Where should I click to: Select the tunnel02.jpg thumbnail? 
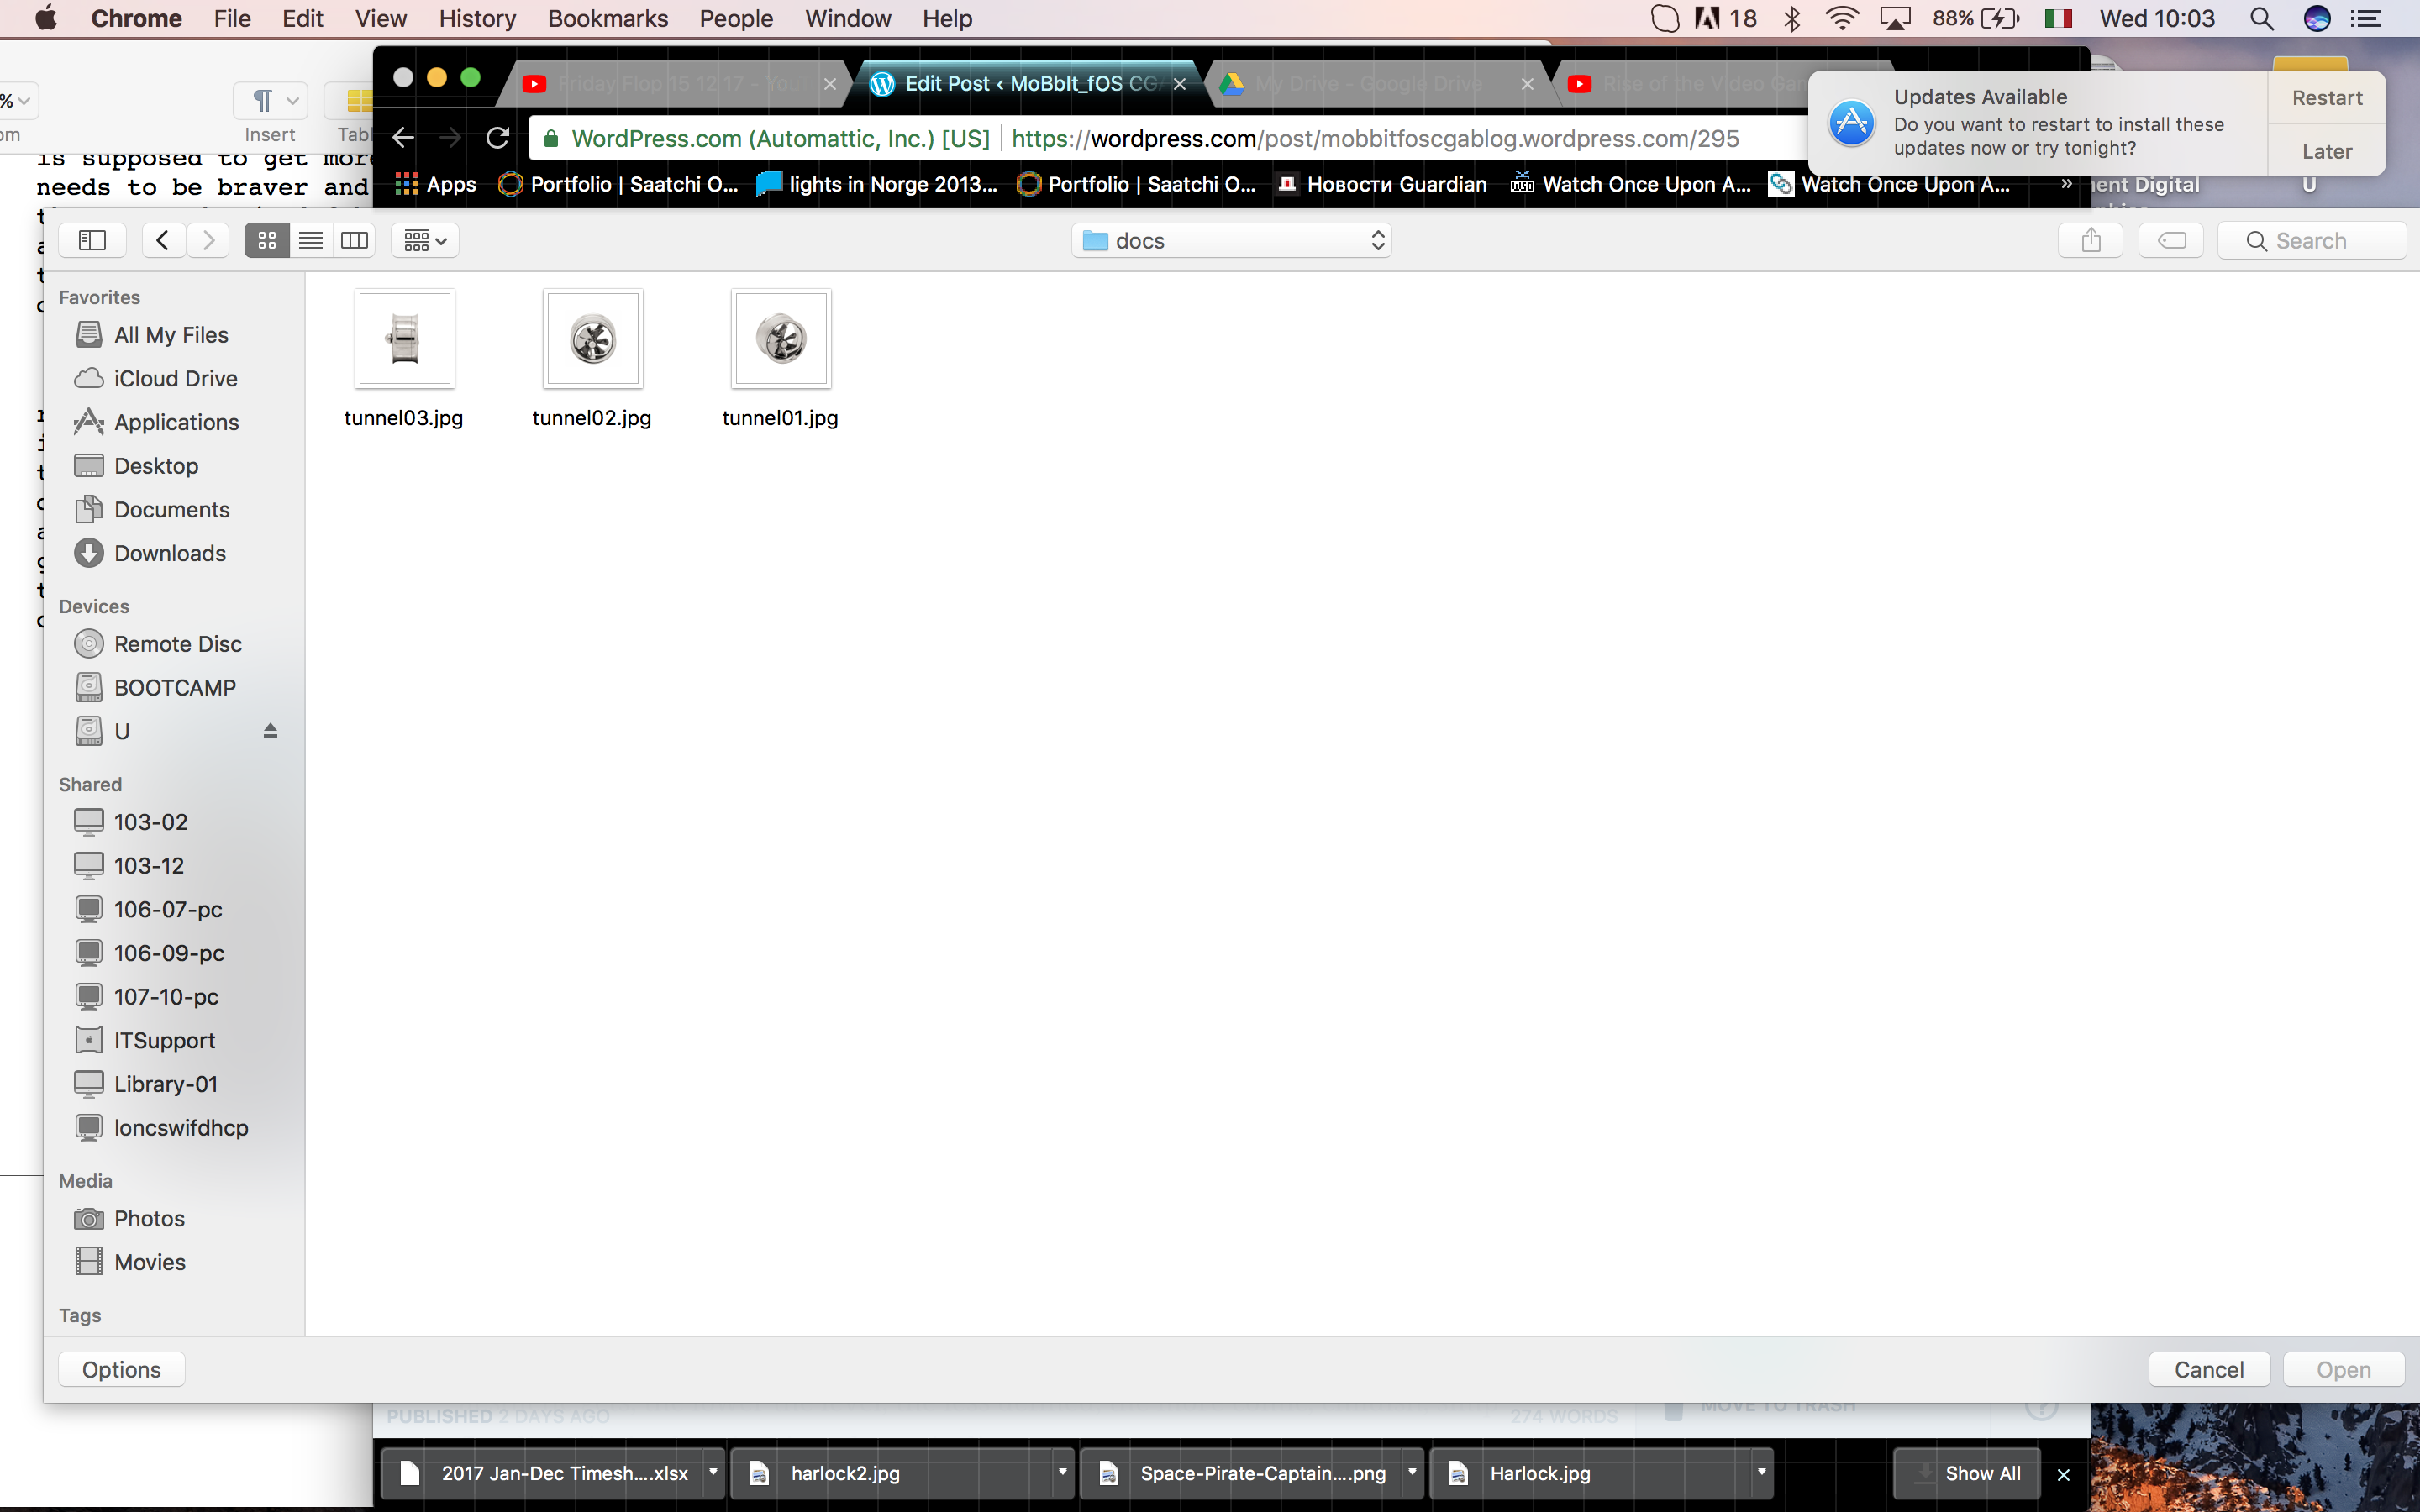tap(593, 339)
